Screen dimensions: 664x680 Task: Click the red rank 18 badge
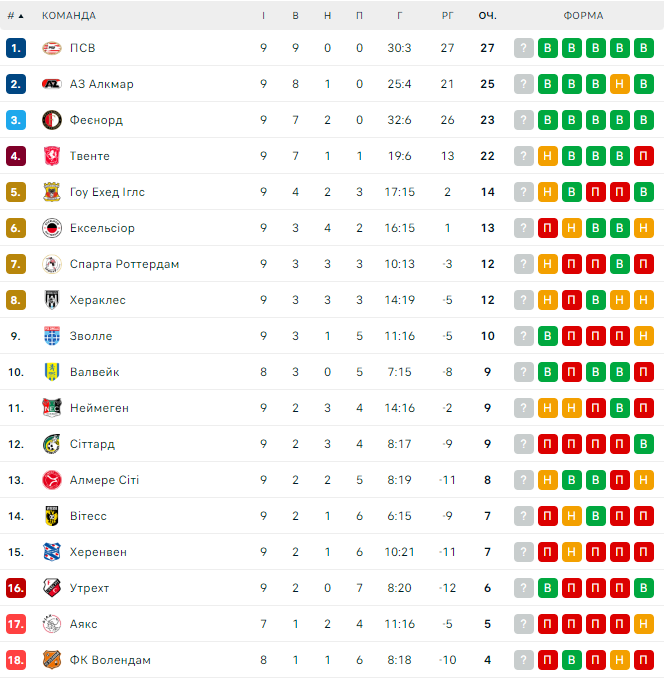[x=15, y=660]
